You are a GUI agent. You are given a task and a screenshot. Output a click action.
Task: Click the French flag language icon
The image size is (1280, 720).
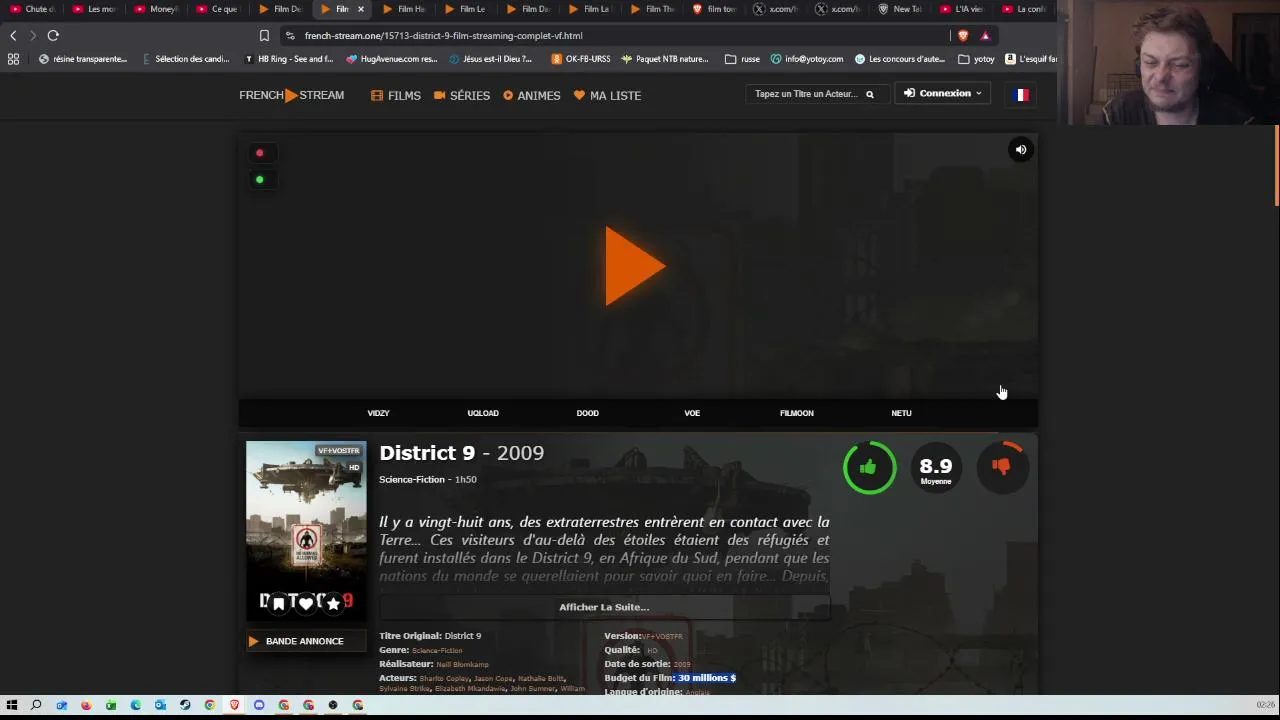(1021, 94)
